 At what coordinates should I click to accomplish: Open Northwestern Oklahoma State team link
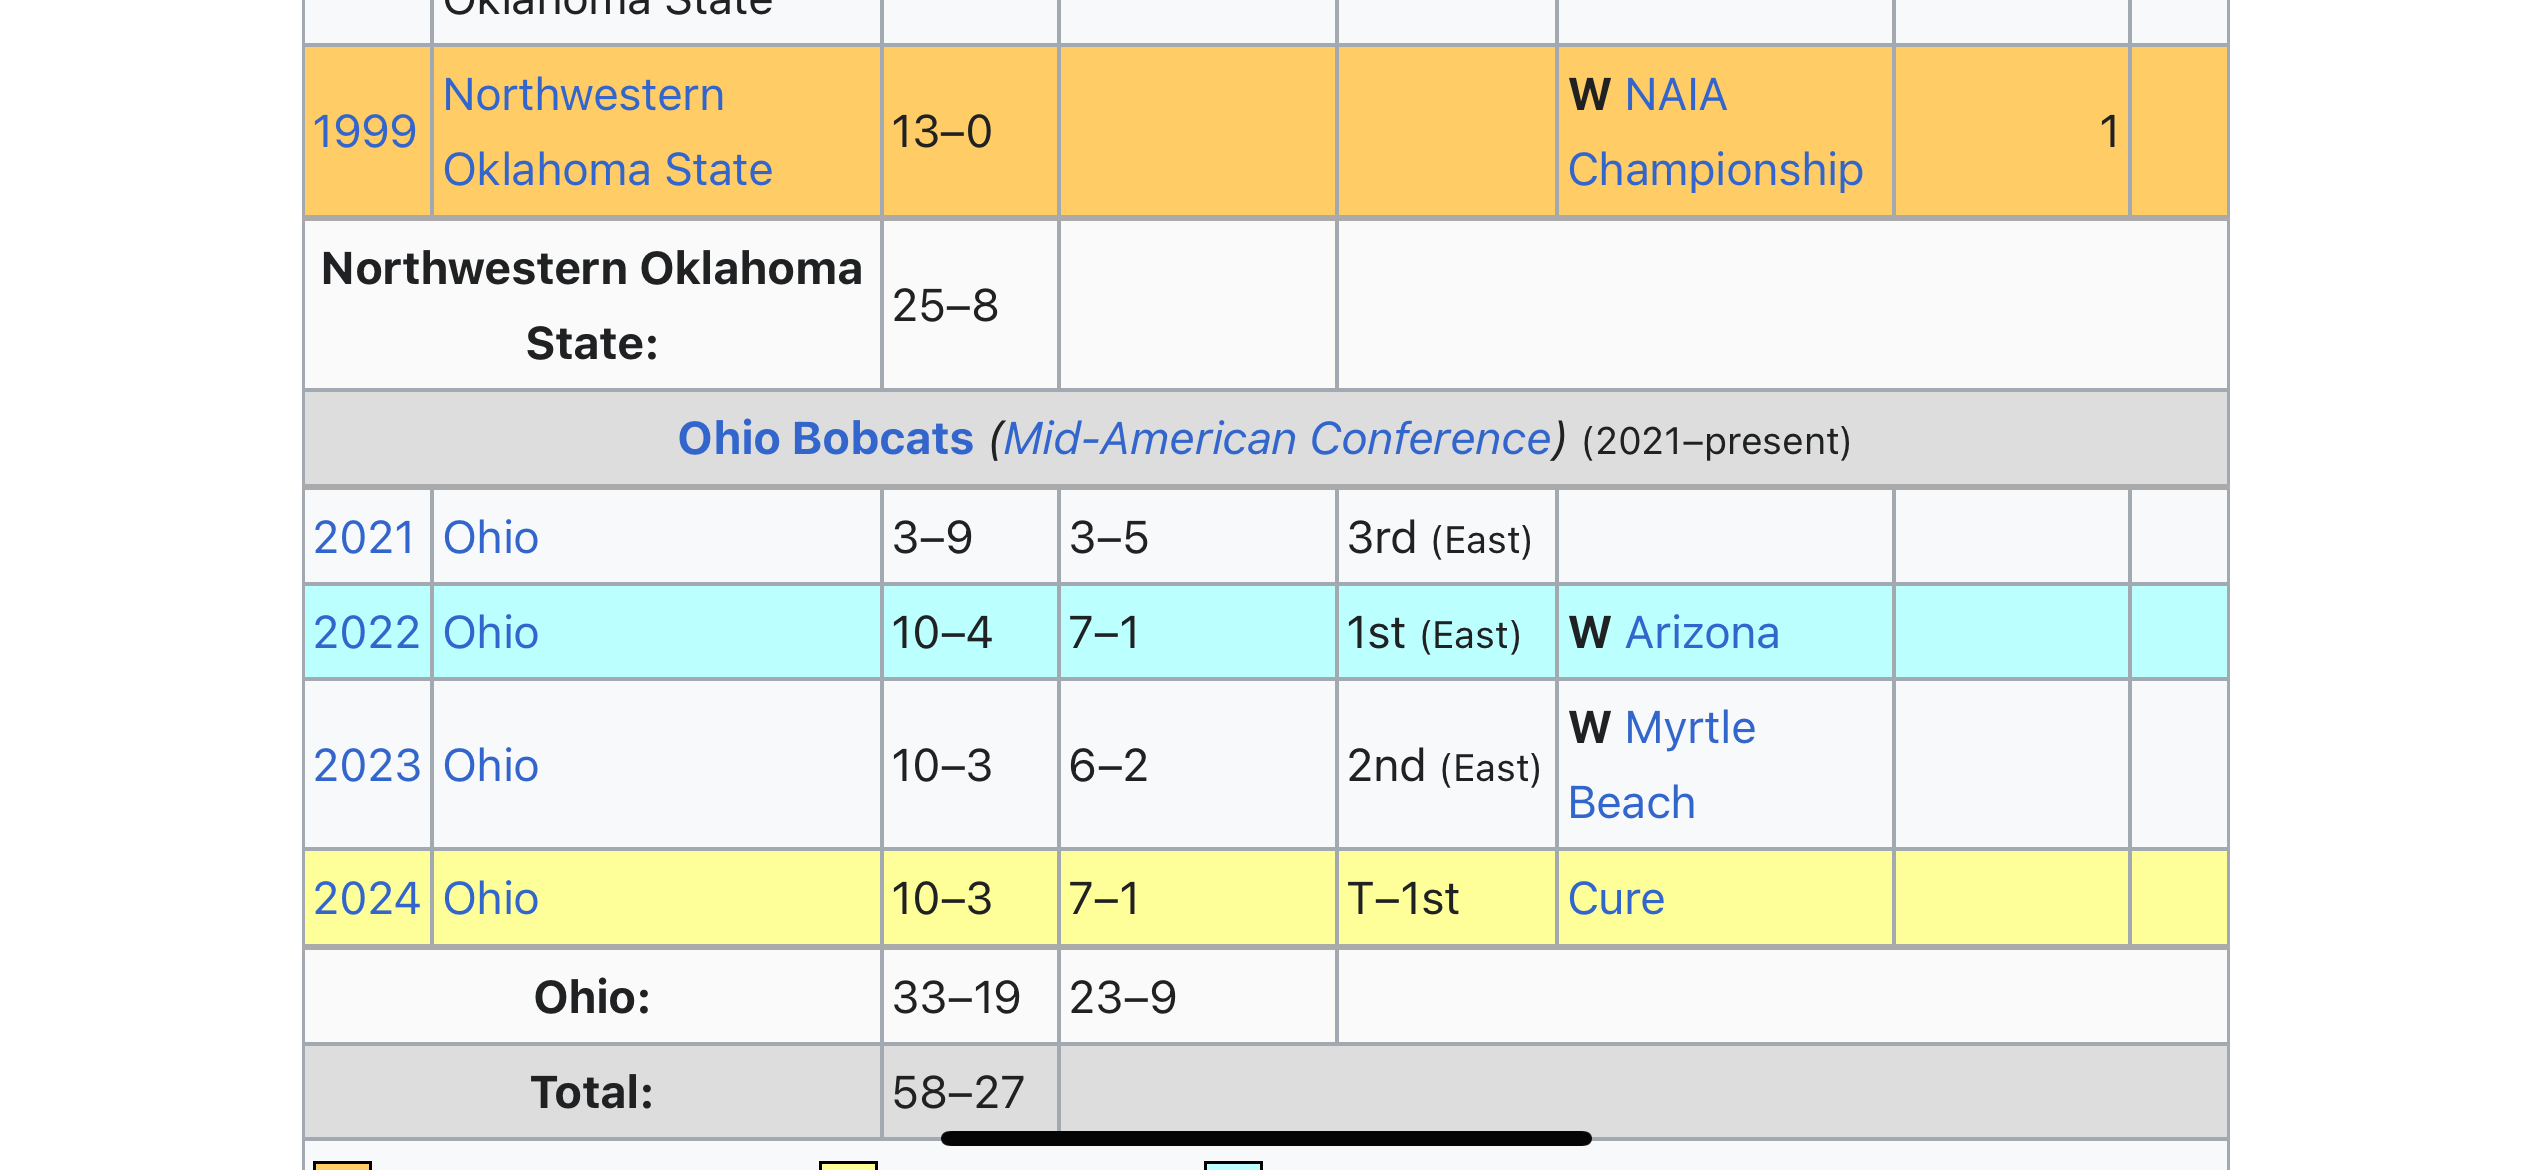608,132
